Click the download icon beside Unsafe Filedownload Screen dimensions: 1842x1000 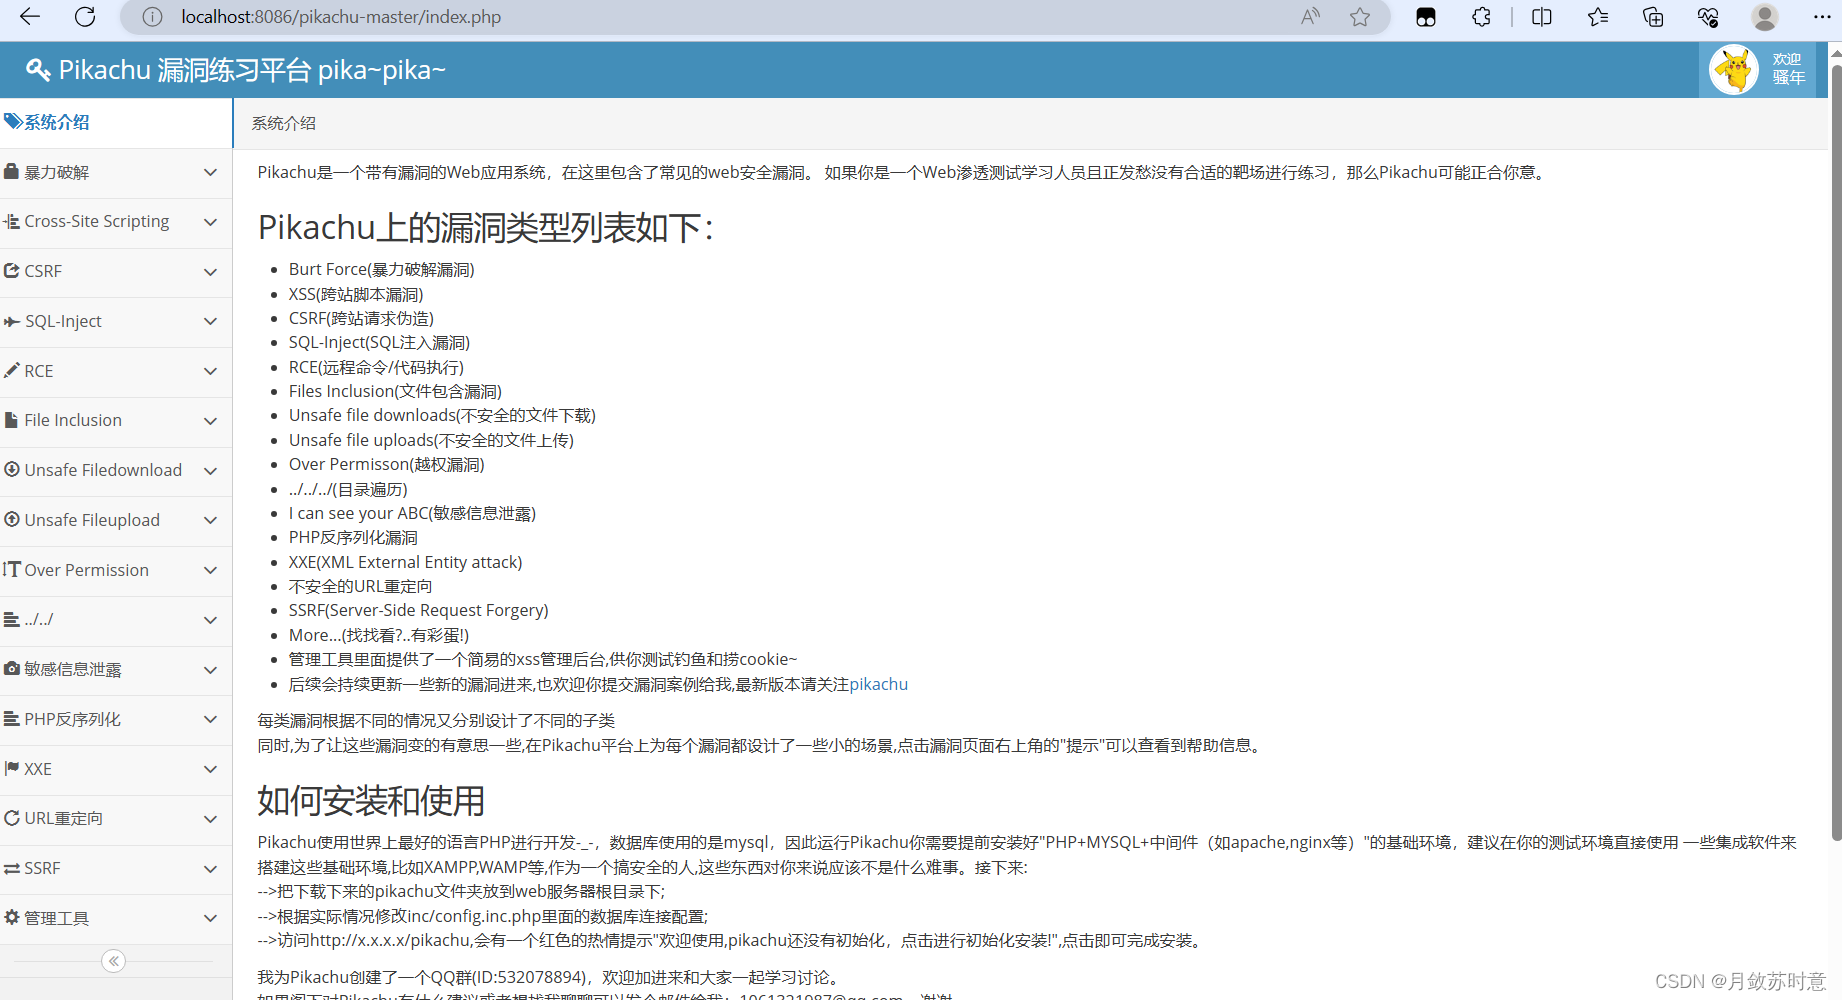(12, 469)
